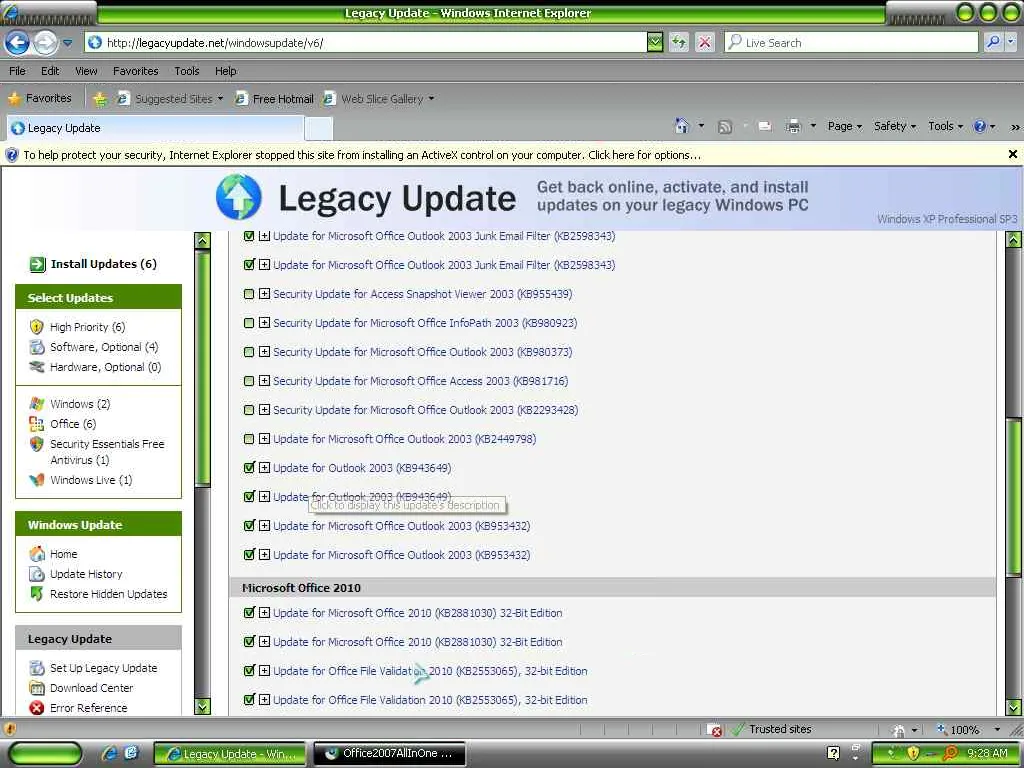1024x768 pixels.
Task: Switch to Office2007AllInOne taskbar window
Action: click(390, 753)
